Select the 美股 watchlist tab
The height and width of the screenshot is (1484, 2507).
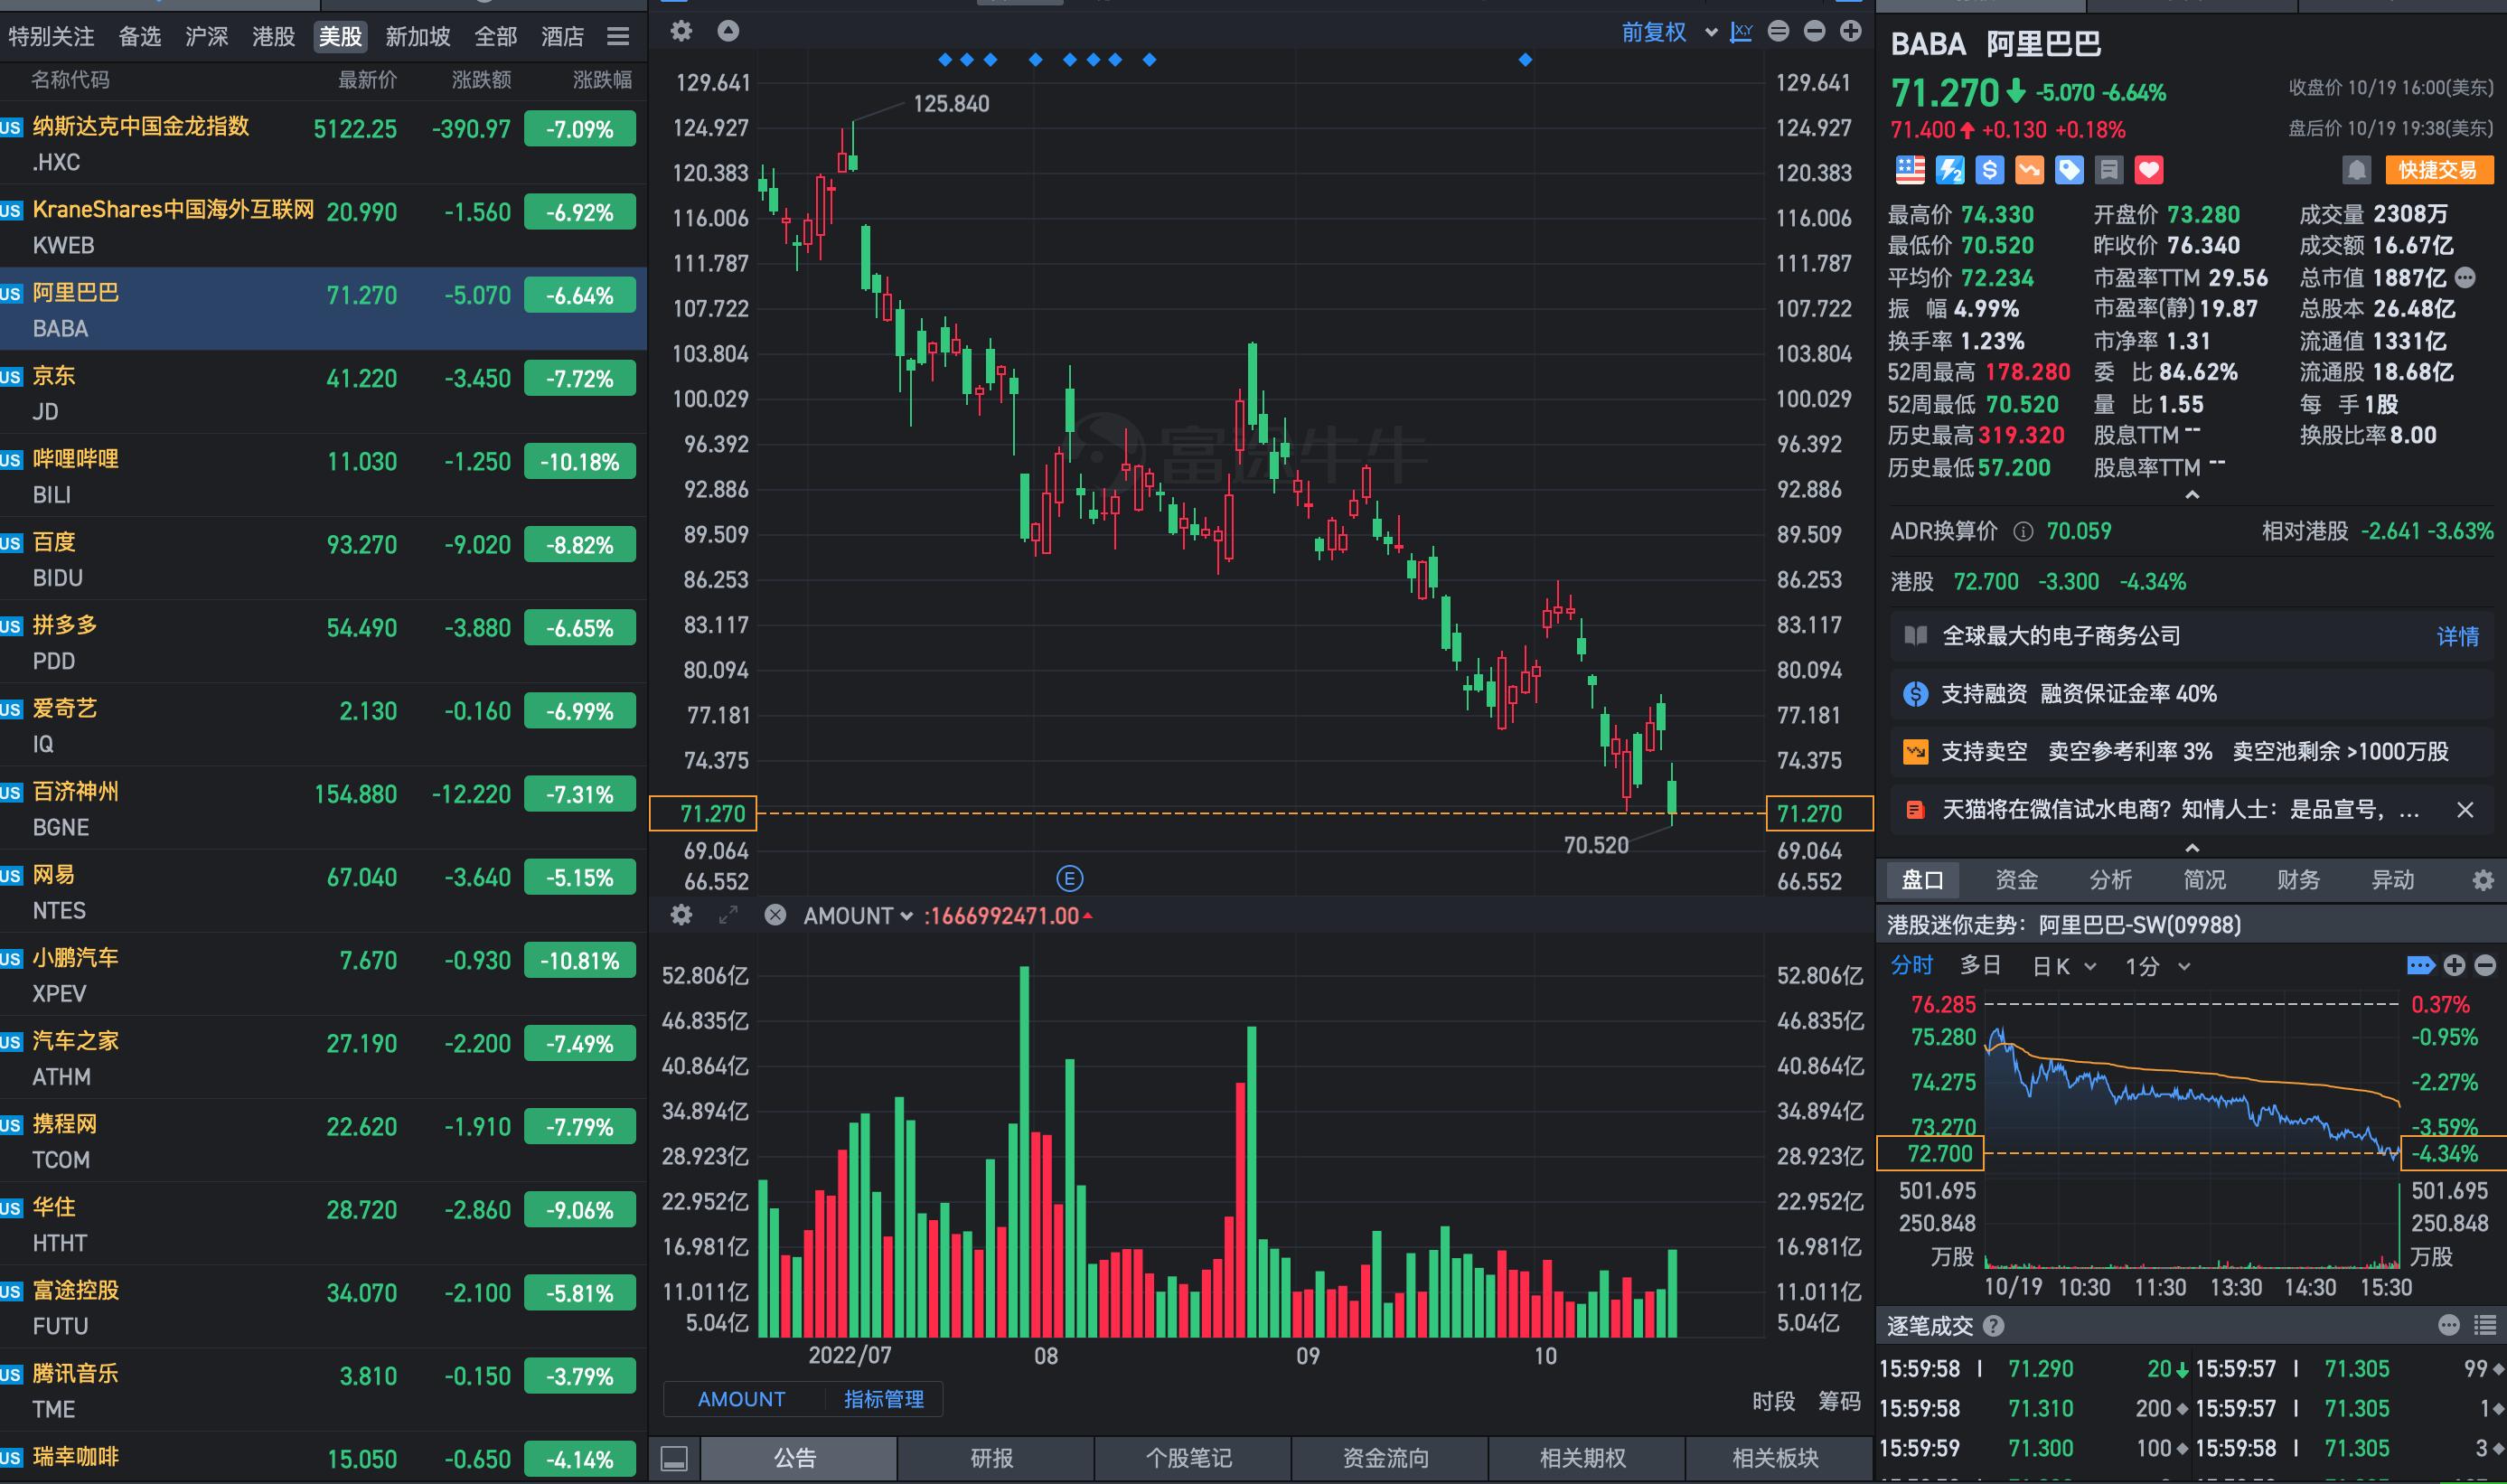340,37
